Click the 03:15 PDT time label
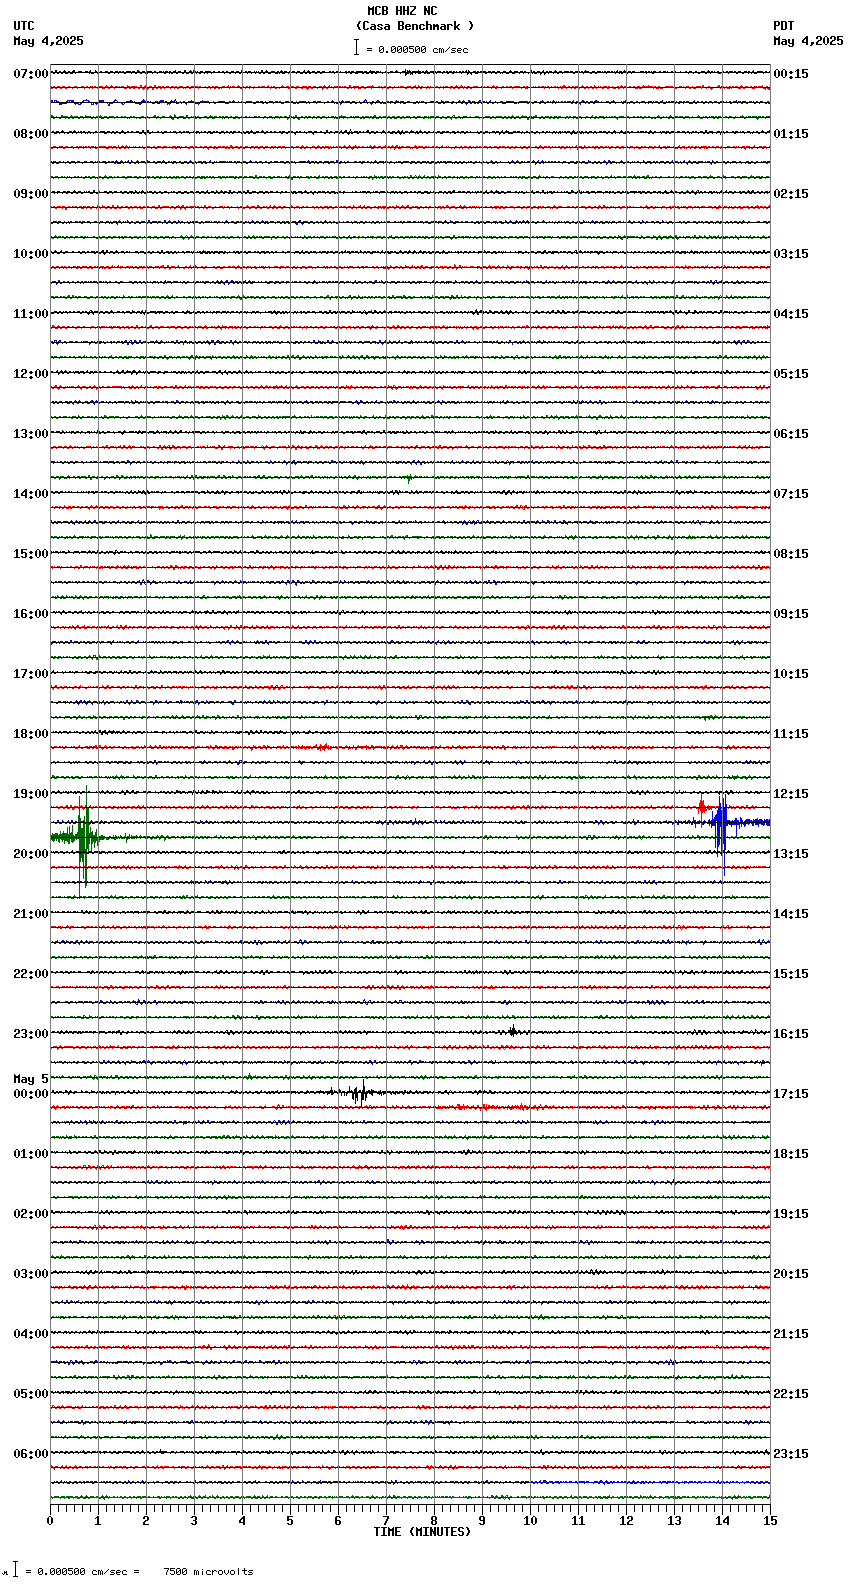This screenshot has width=850, height=1584. [791, 254]
